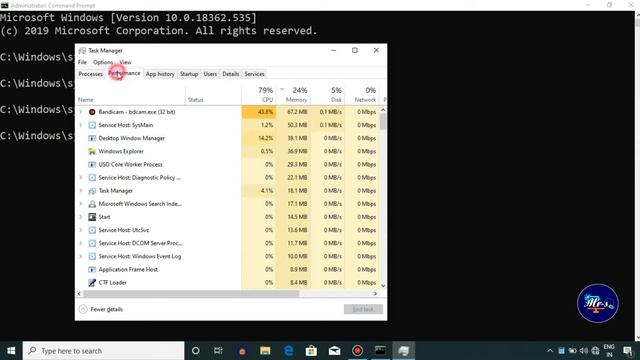Screen dimensions: 640x360
Task: Click Fewer details button
Action: point(101,309)
